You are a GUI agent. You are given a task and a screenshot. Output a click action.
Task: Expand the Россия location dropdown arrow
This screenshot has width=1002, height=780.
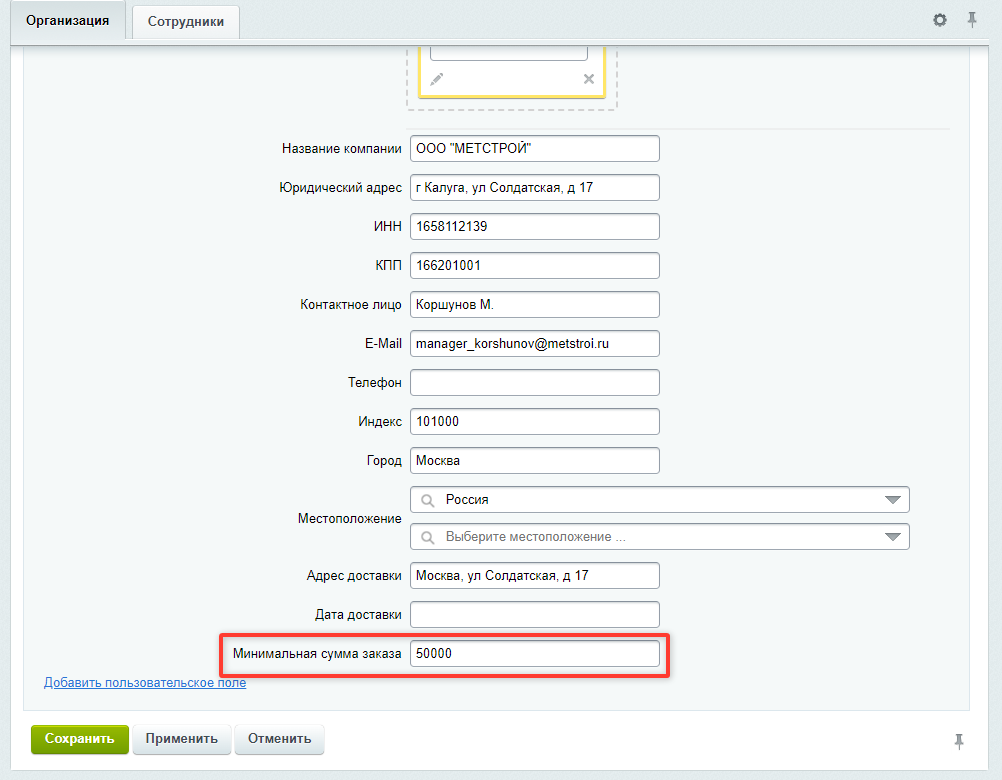893,500
